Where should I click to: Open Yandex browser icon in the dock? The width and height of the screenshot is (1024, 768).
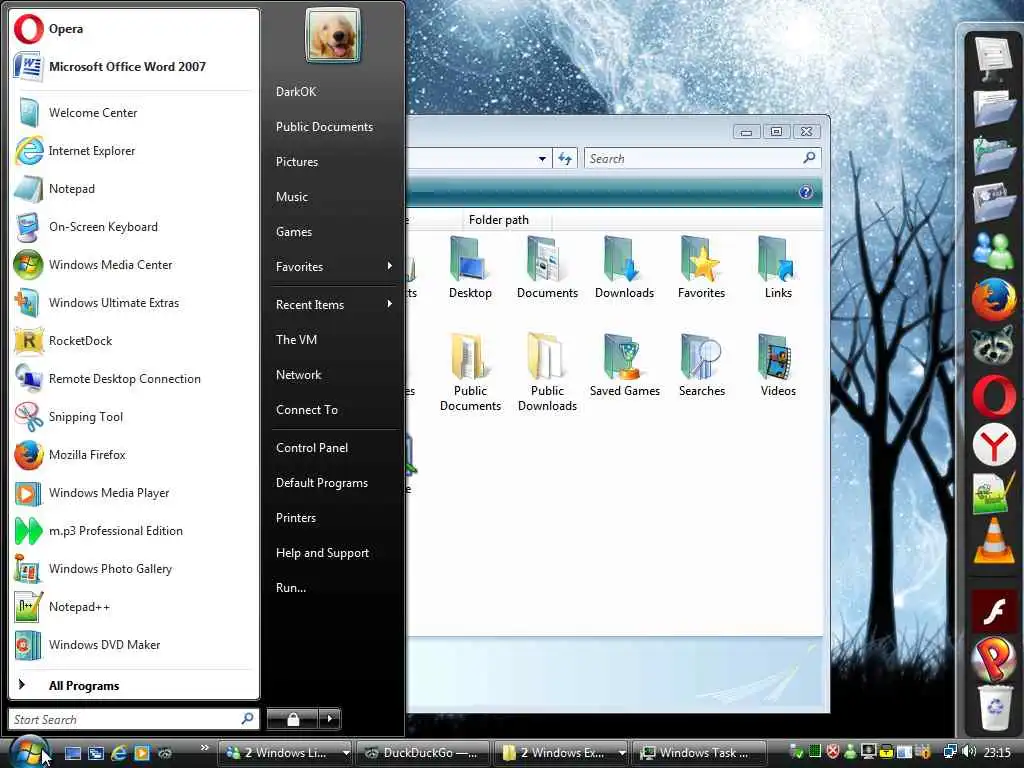(993, 446)
